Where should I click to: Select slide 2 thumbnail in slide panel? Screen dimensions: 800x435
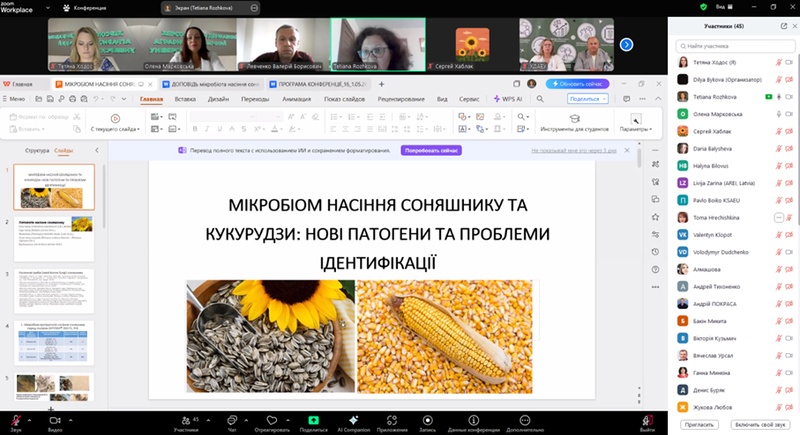coord(54,239)
